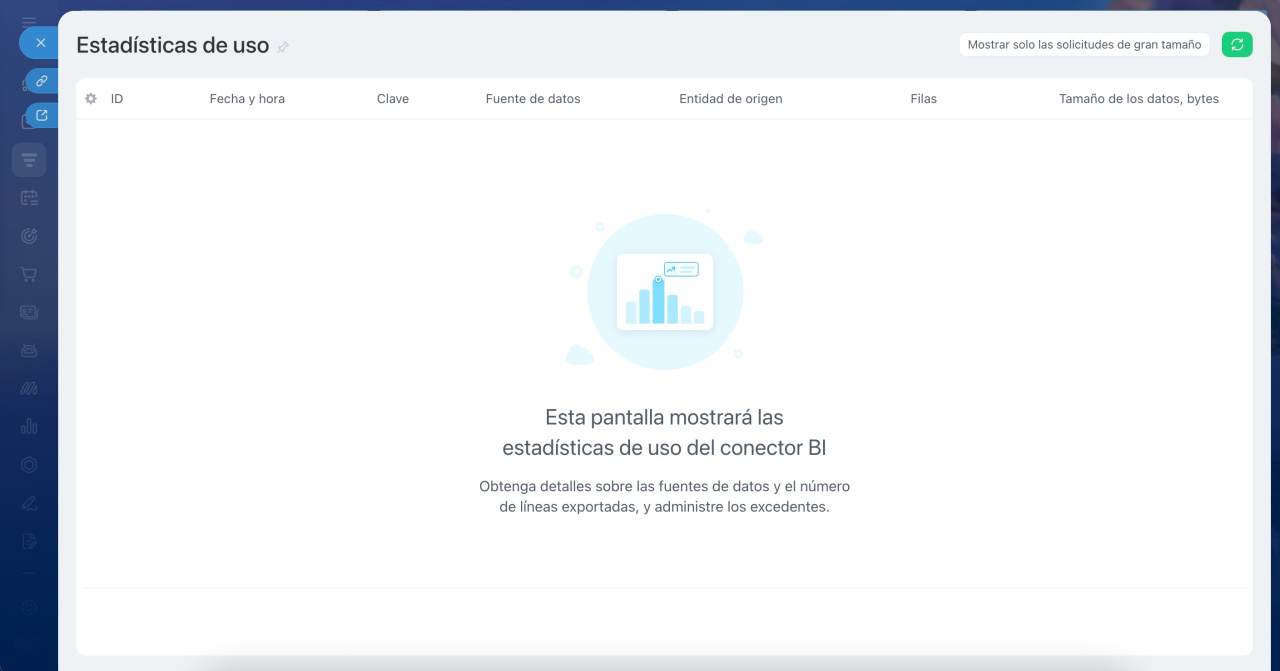Viewport: 1280px width, 671px height.
Task: Sort by 'Entidad de origen' column
Action: click(730, 99)
